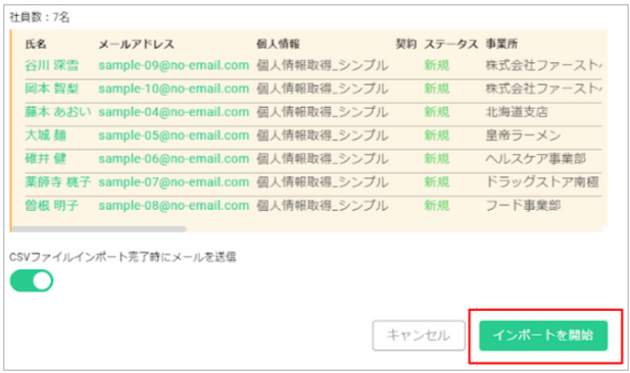The height and width of the screenshot is (373, 630).
Task: Click email sample-09@no-email.com
Action: click(x=174, y=65)
